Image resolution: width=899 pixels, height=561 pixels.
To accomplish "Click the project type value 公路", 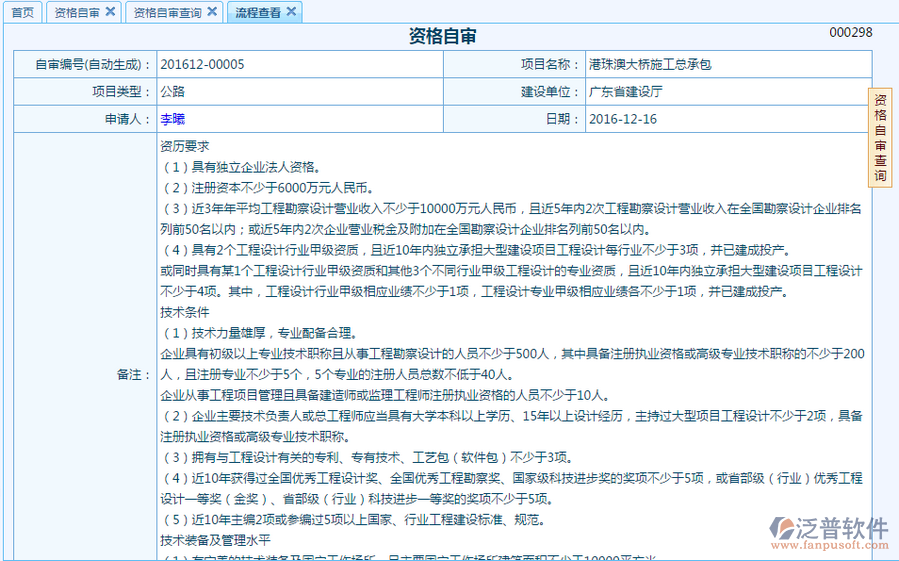I will point(173,91).
